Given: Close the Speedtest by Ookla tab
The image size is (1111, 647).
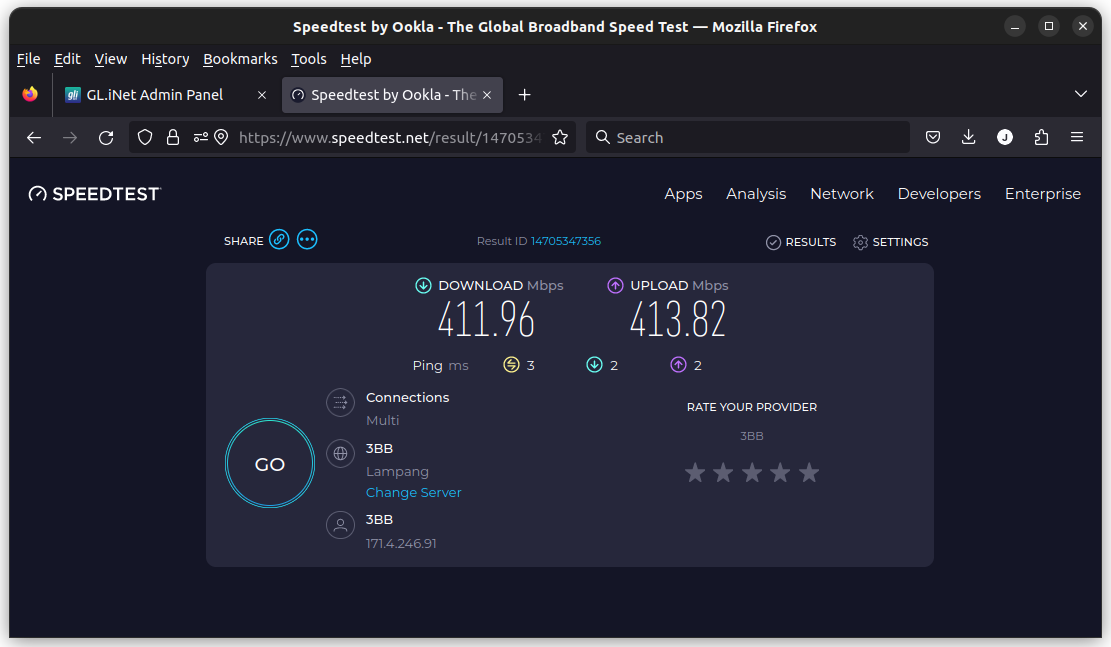Looking at the screenshot, I should 487,95.
